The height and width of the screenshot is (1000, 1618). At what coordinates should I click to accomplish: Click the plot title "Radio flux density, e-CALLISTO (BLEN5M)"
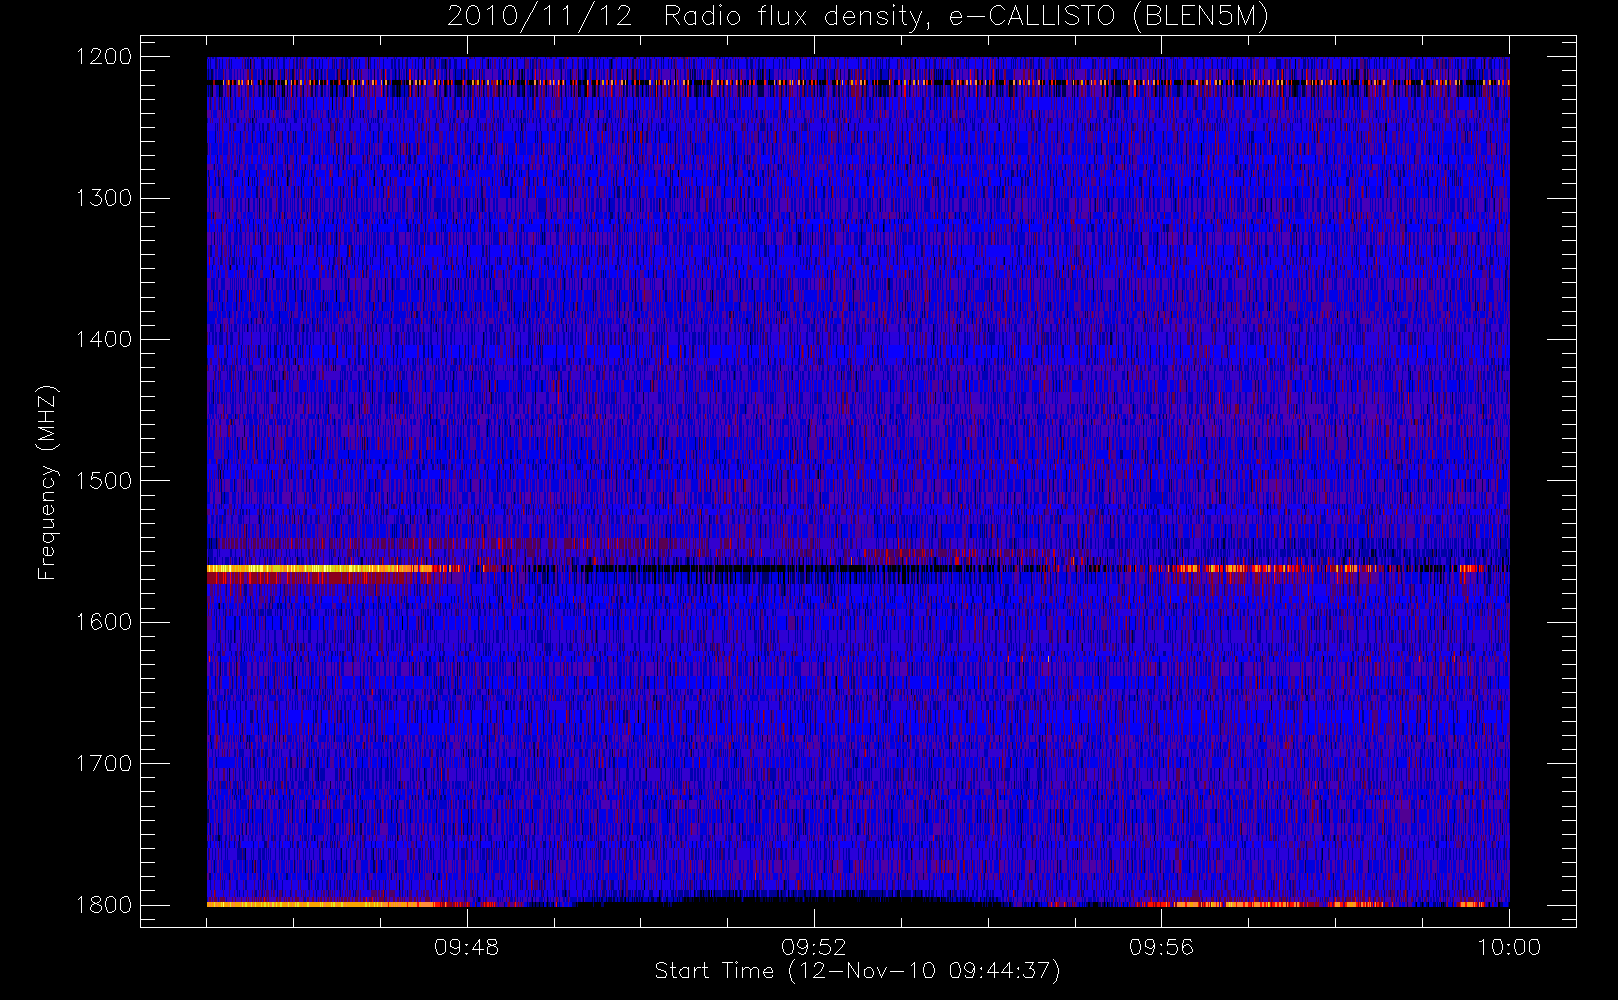(966, 17)
